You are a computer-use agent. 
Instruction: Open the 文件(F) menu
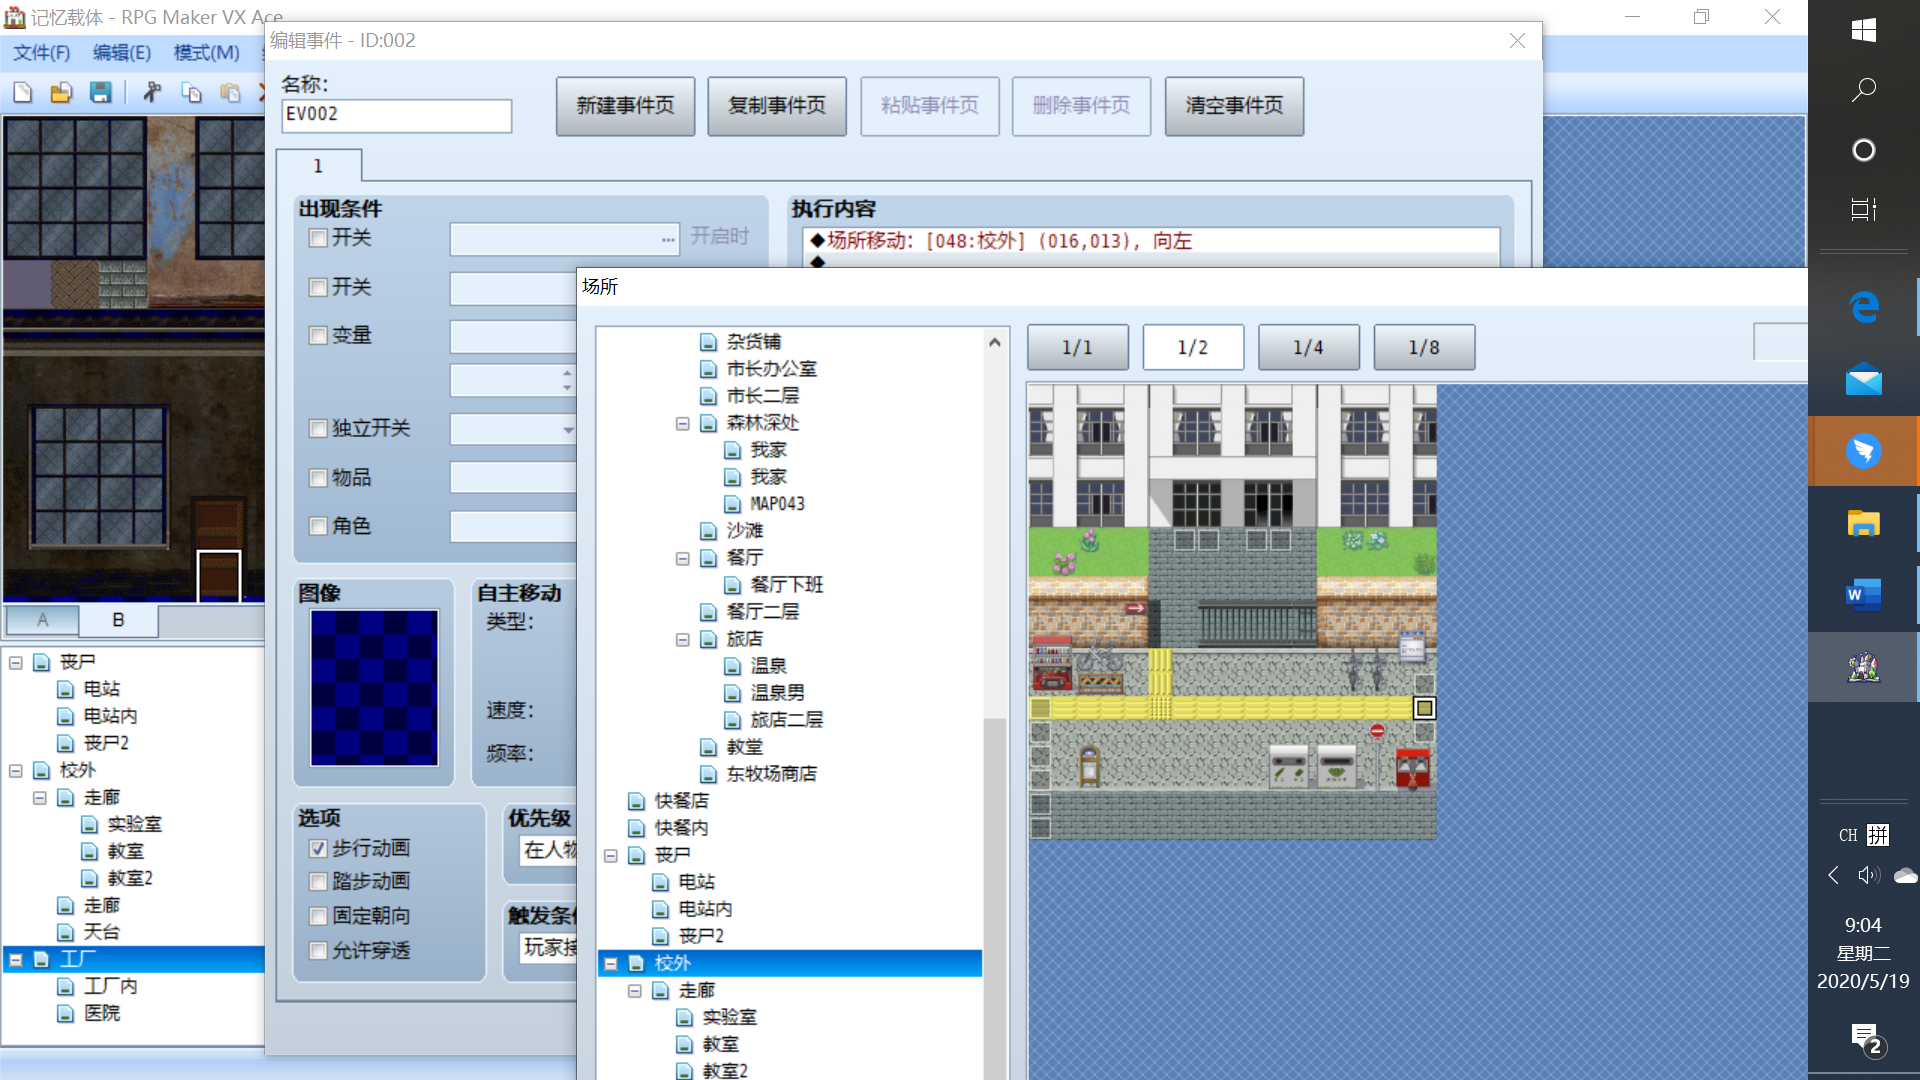click(42, 53)
